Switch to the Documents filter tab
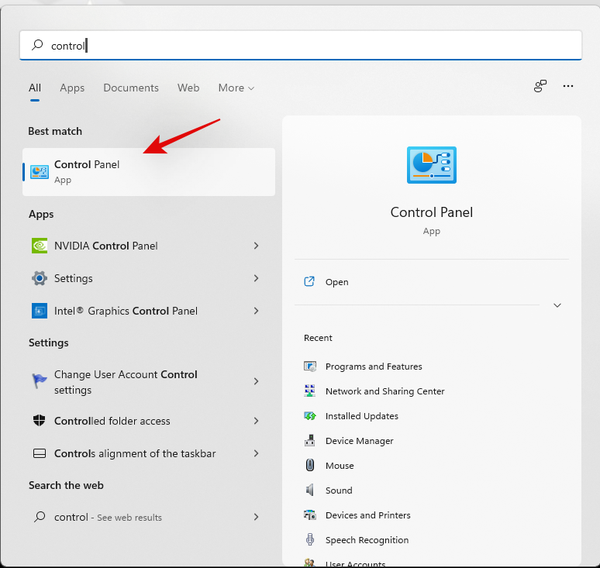The image size is (600, 568). click(x=131, y=88)
